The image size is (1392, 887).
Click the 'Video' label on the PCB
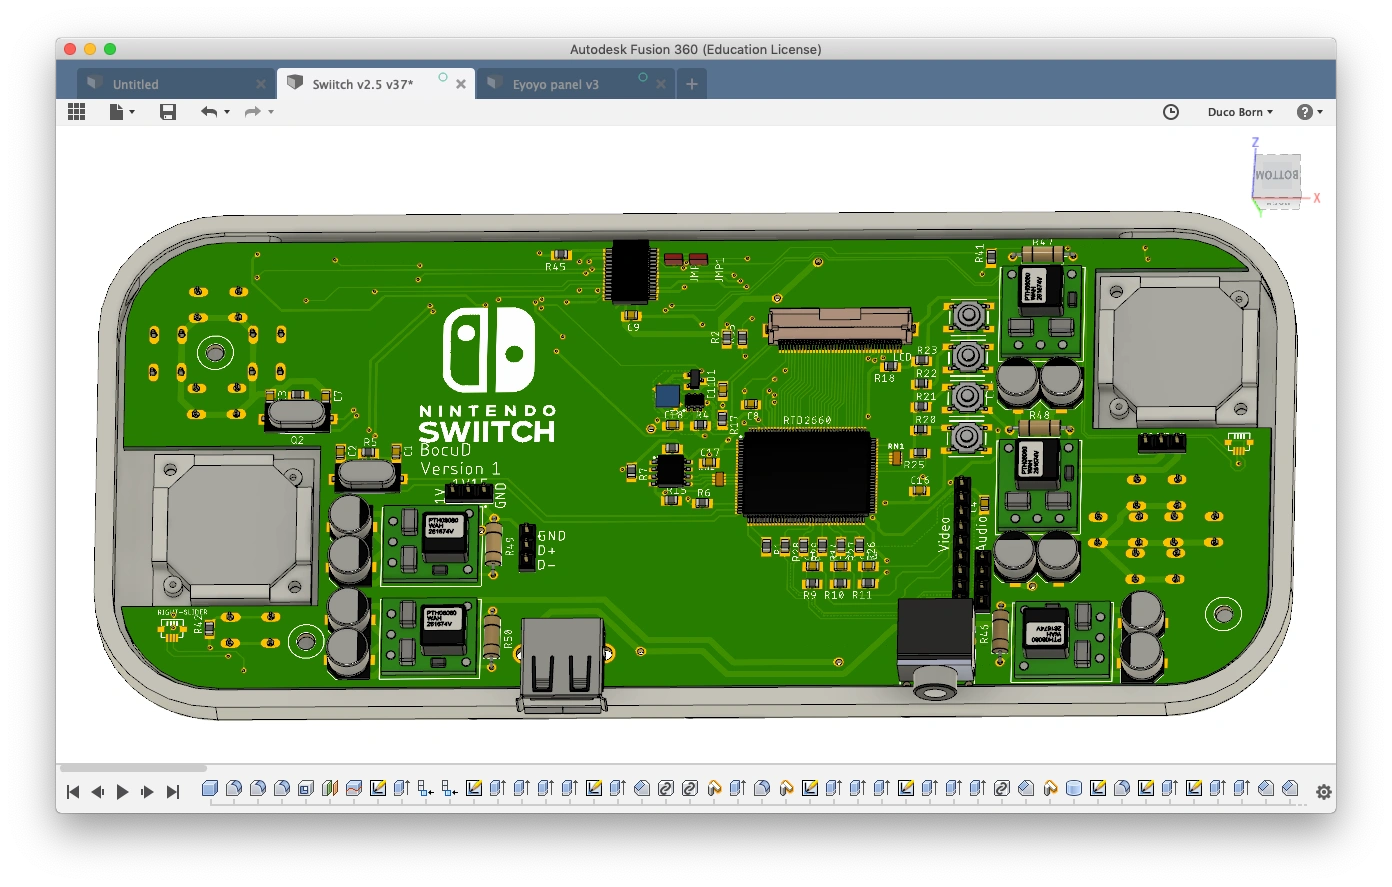click(x=944, y=534)
